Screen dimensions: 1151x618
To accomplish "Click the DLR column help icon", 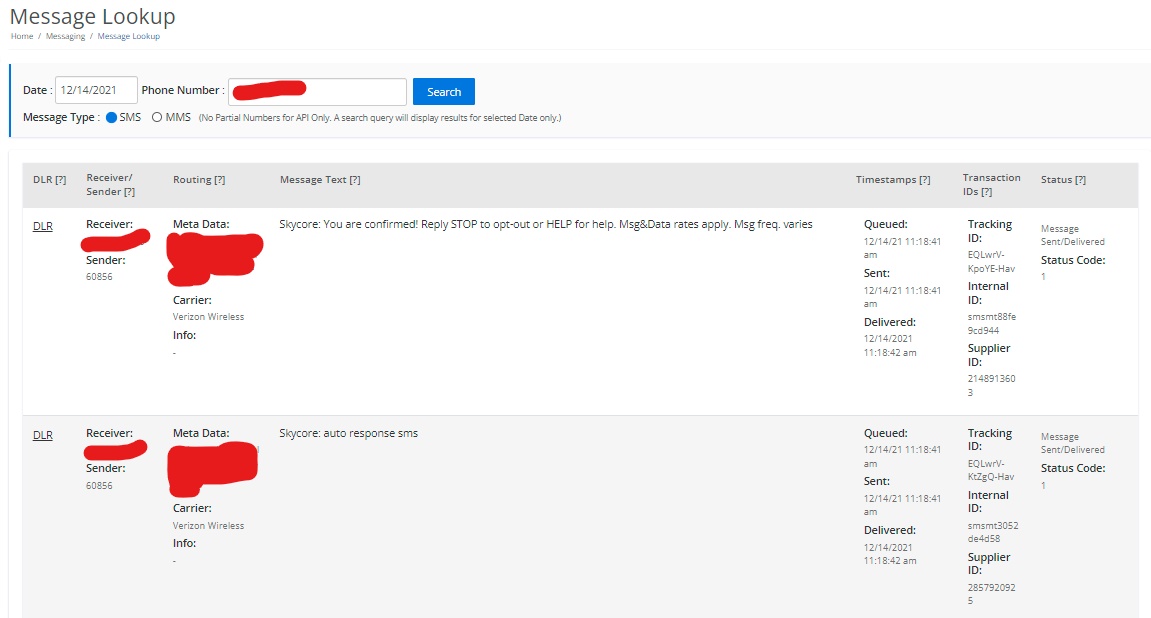I will [x=60, y=179].
